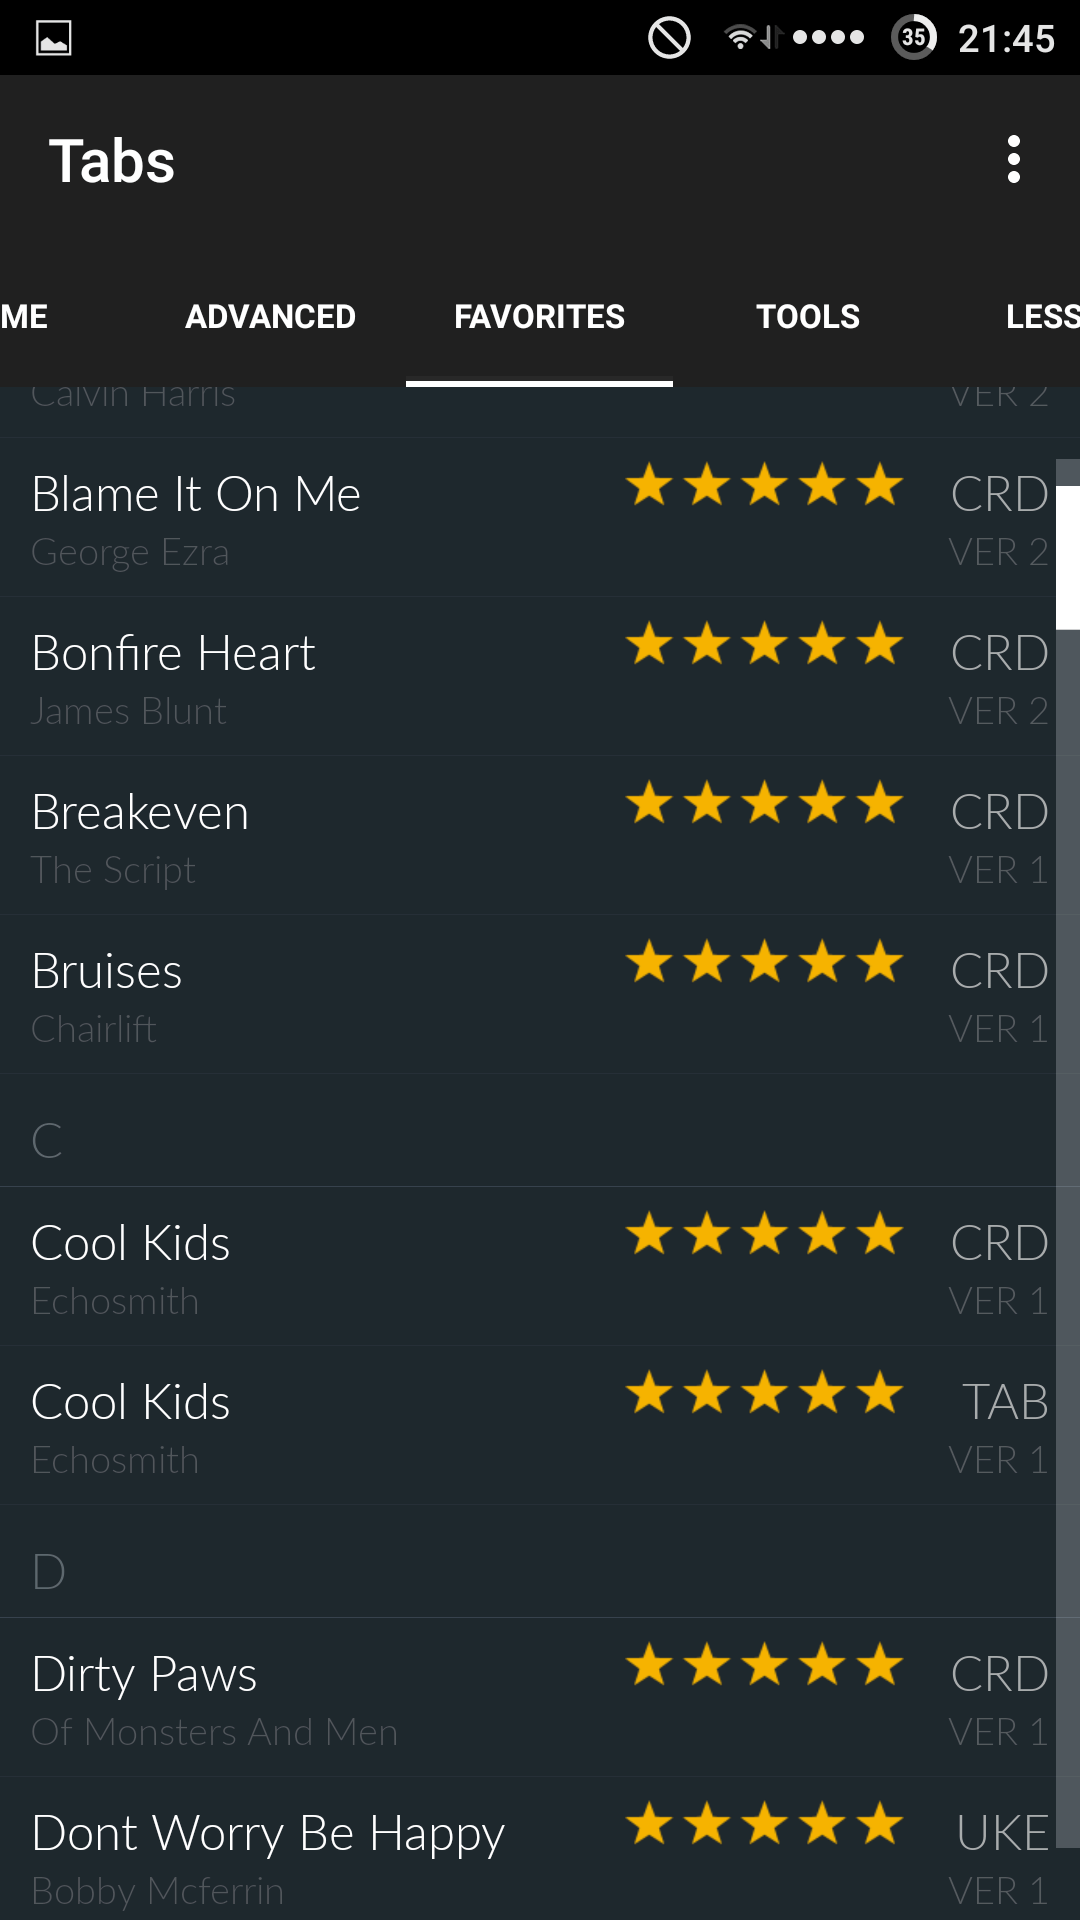Tap the Wi-Fi status icon
1080x1920 pixels.
(739, 38)
